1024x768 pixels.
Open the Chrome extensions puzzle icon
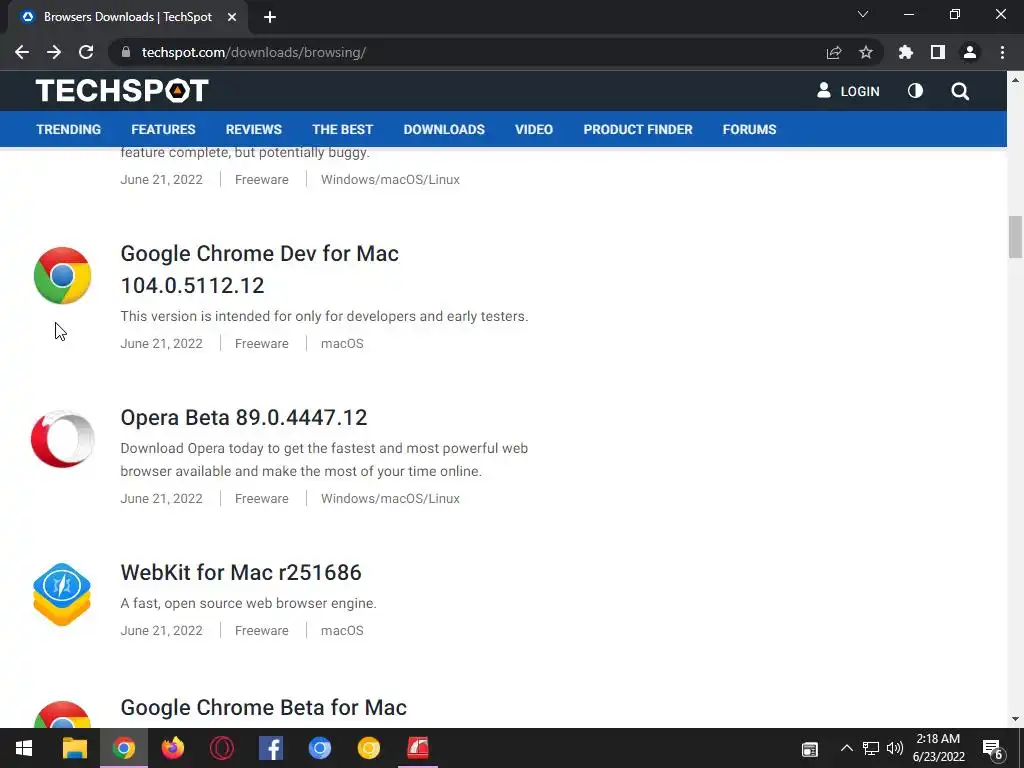point(906,52)
